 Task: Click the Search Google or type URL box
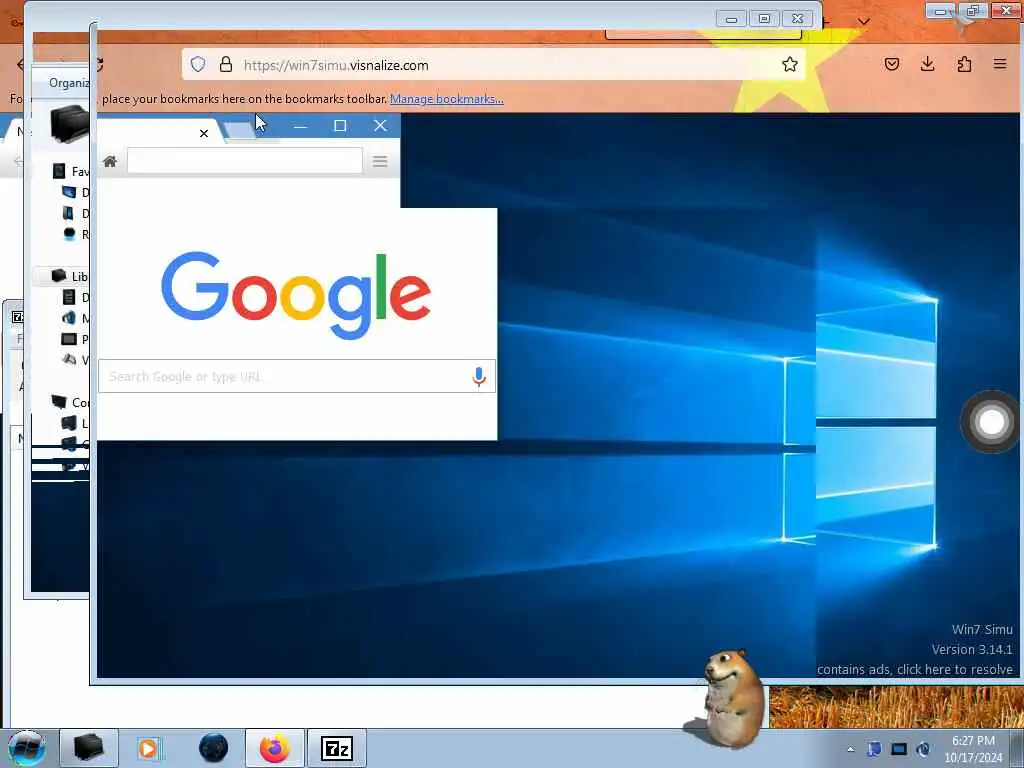297,376
